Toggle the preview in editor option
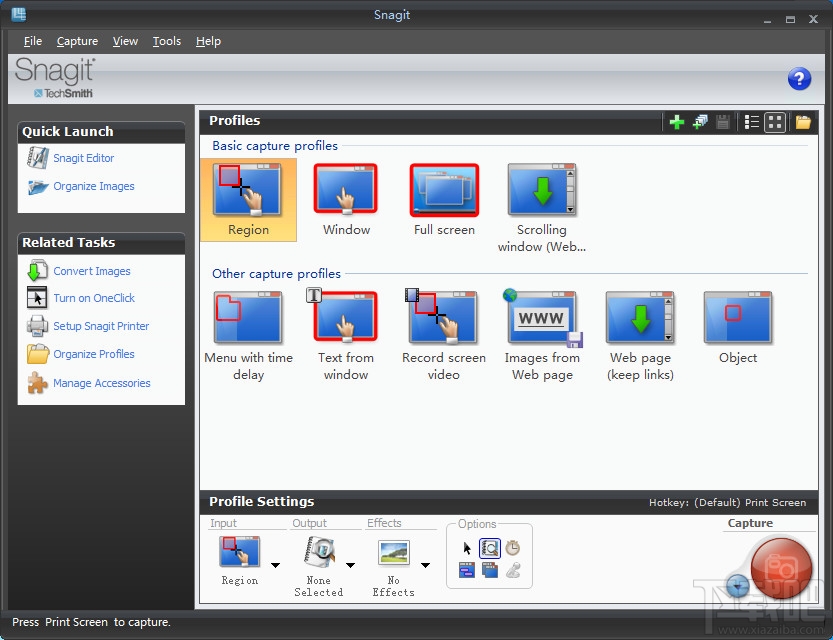Image resolution: width=833 pixels, height=640 pixels. [489, 548]
